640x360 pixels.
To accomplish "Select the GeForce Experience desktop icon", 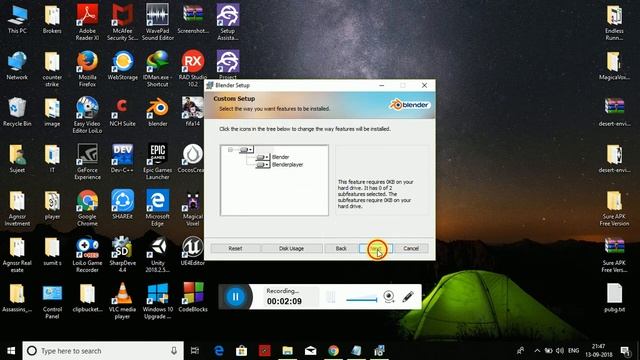I will coord(87,162).
